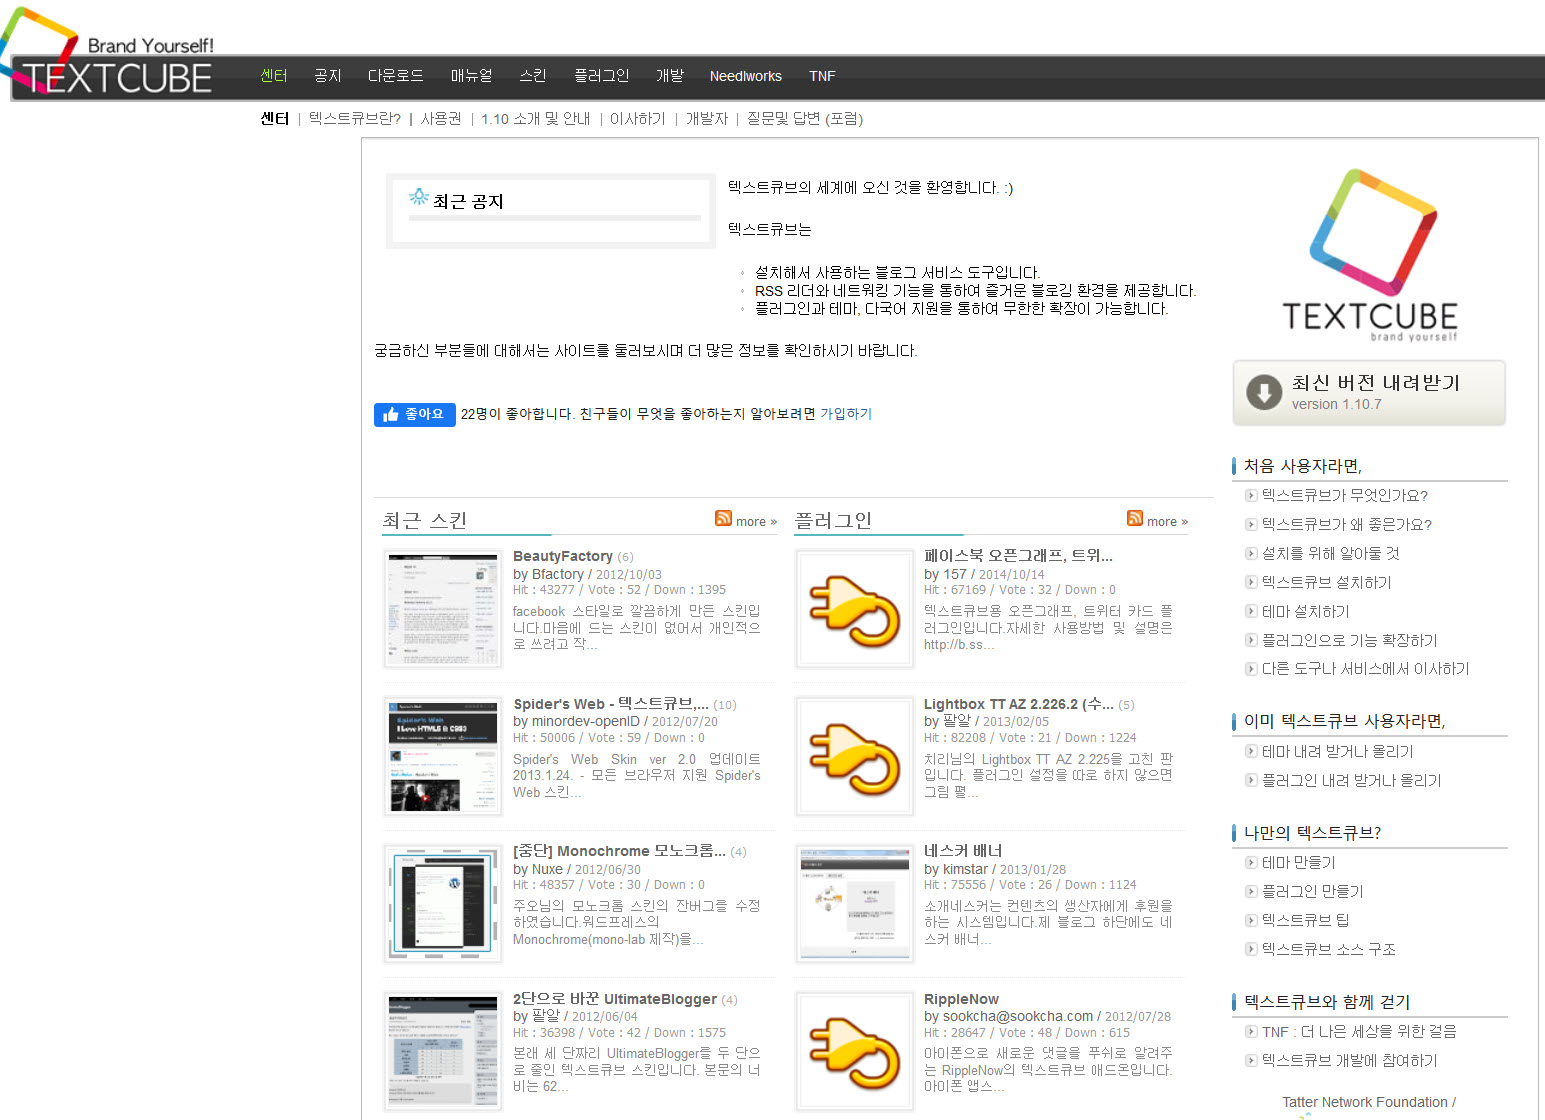Open the 다운로드 menu item
1545x1120 pixels.
[395, 76]
